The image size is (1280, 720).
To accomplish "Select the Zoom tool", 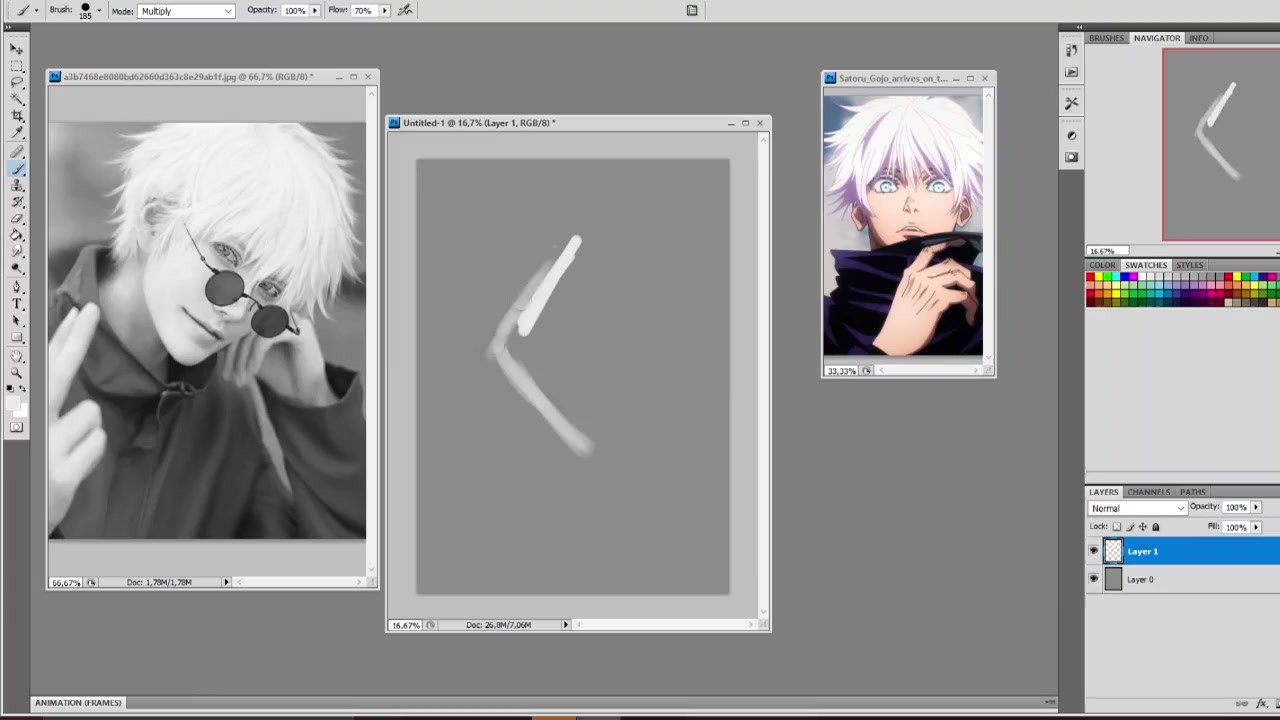I will [x=17, y=373].
